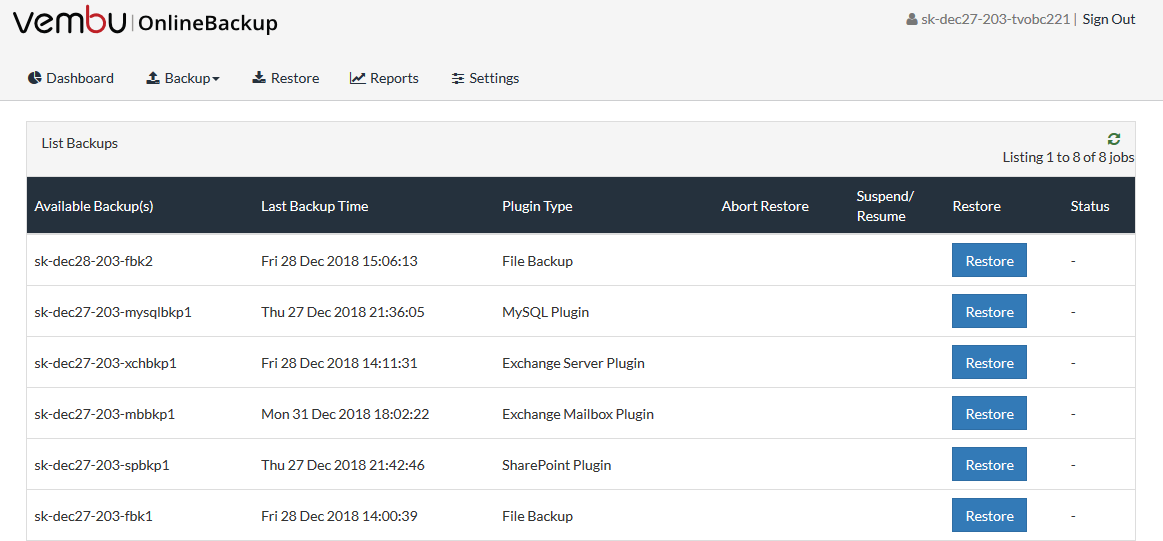Click the MySQL Plugin cell
The width and height of the screenshot is (1163, 541).
pyautogui.click(x=545, y=312)
